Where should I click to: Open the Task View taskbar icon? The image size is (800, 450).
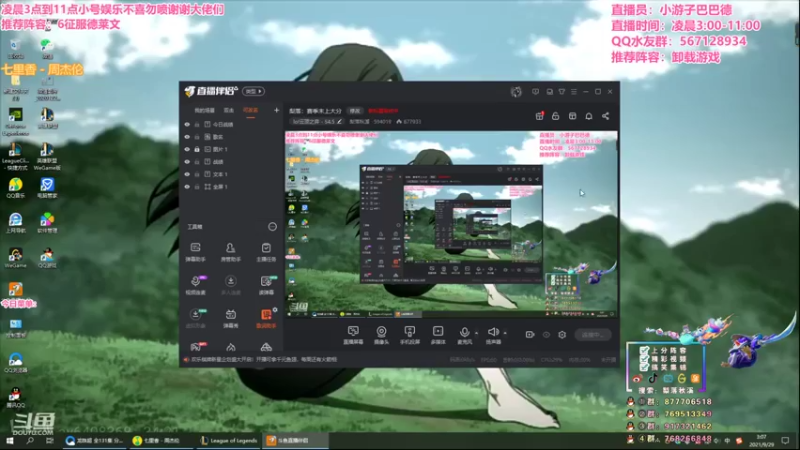pos(49,441)
